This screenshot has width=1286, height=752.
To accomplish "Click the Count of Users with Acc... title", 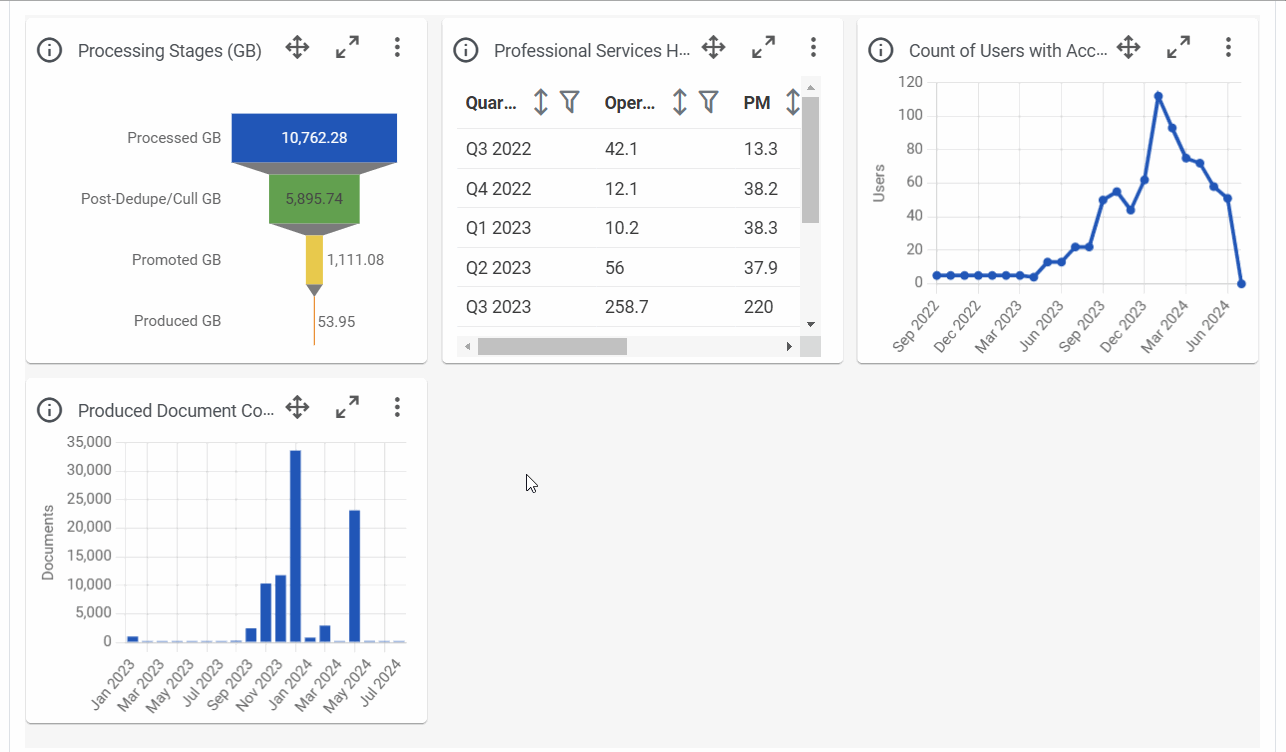I will coord(1008,51).
